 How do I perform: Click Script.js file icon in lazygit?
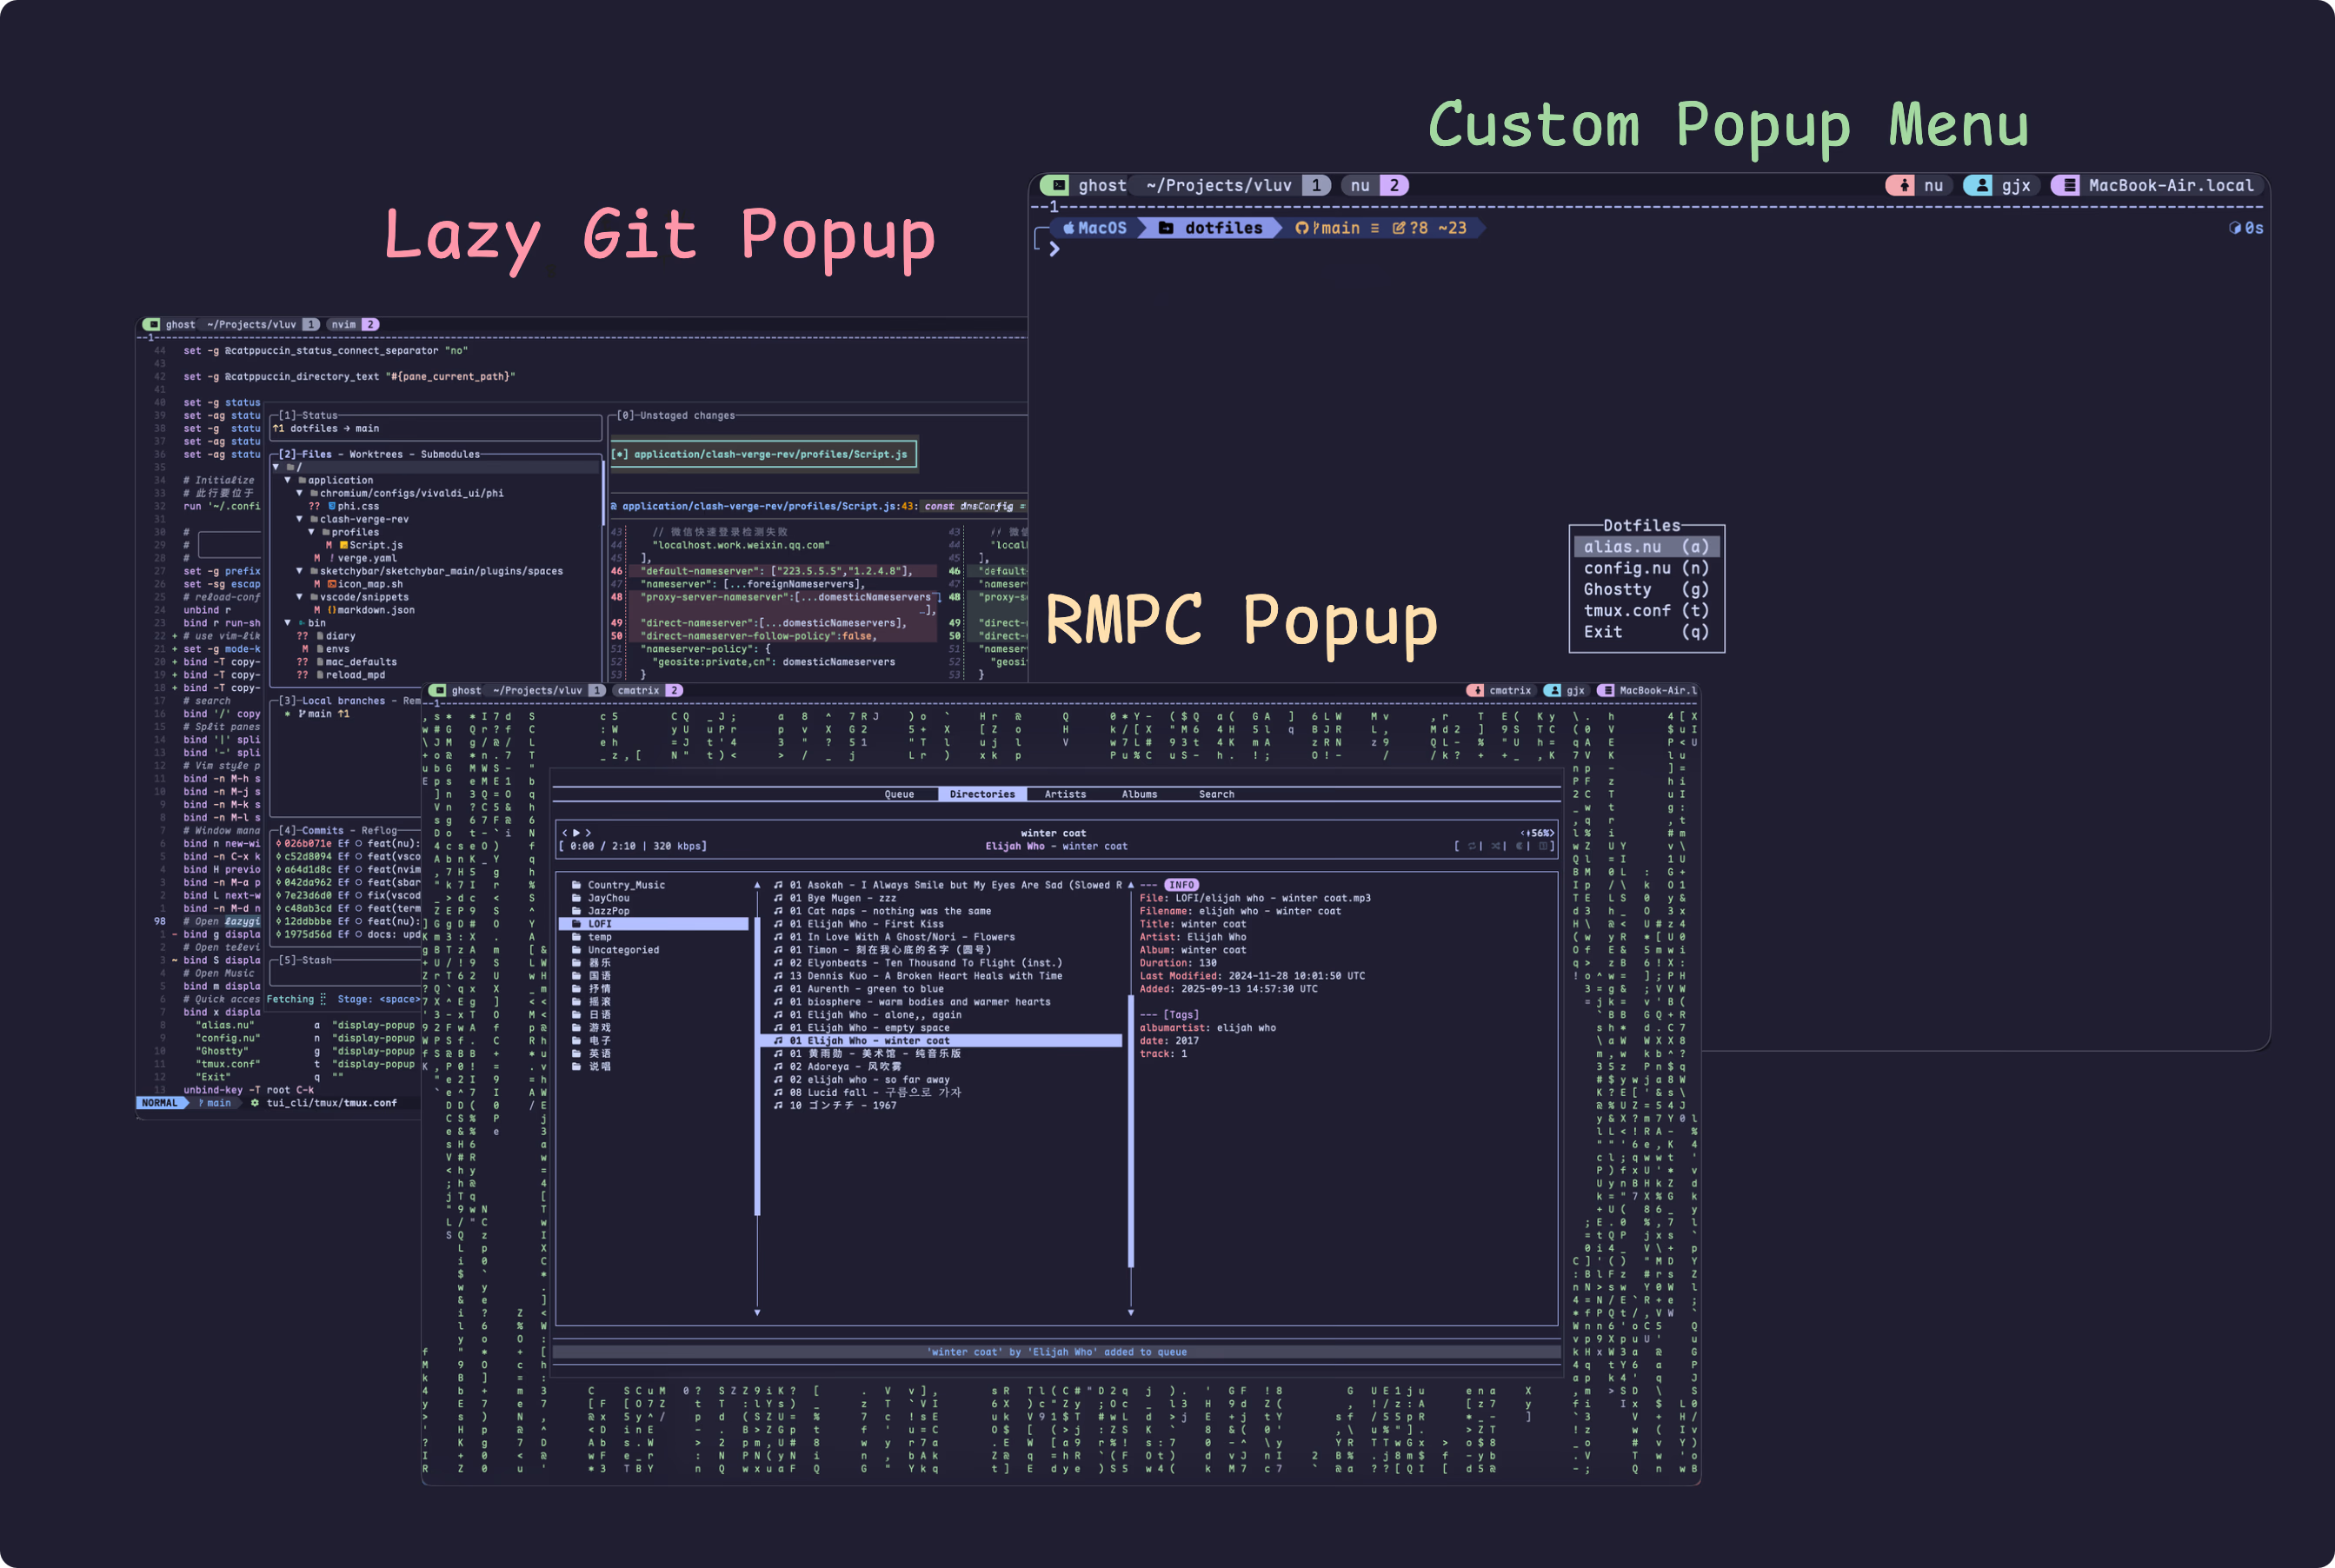pyautogui.click(x=343, y=545)
